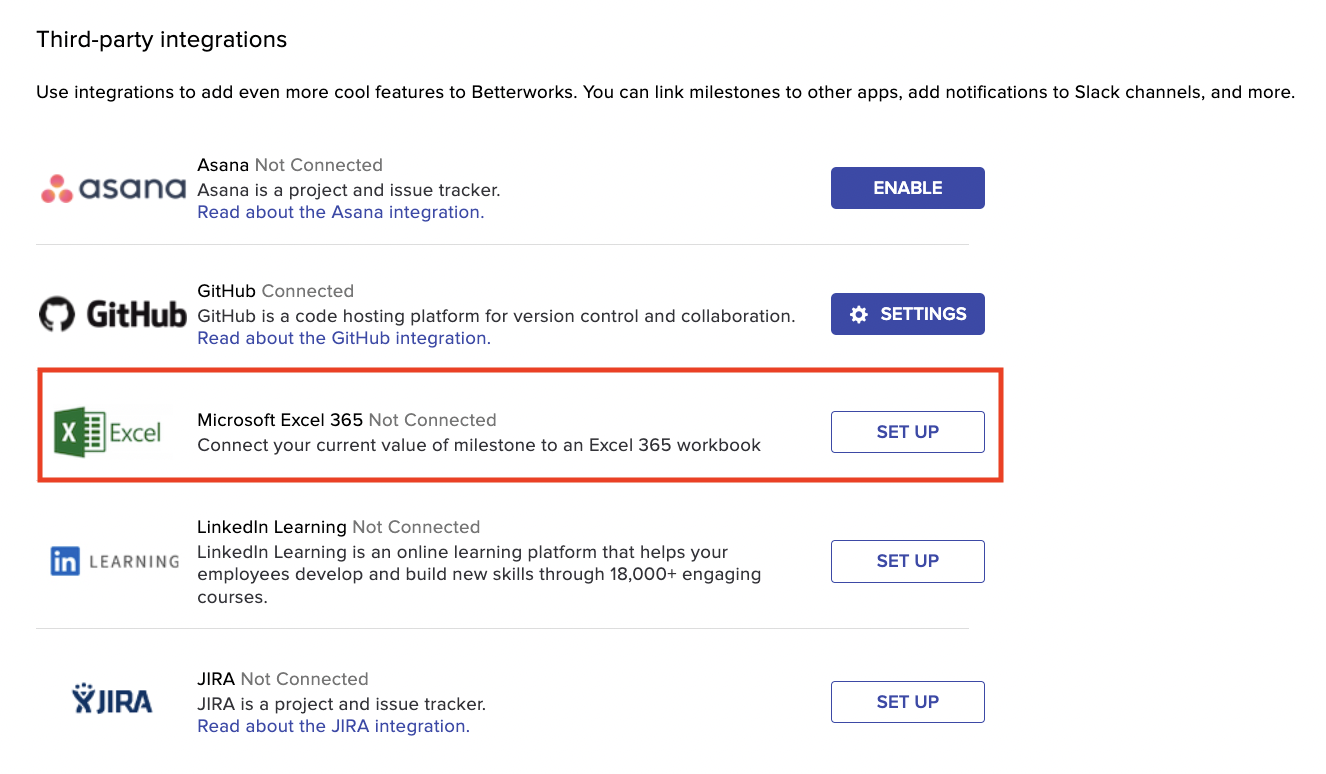The image size is (1326, 774).
Task: Open the Asana integration documentation link
Action: 338,212
